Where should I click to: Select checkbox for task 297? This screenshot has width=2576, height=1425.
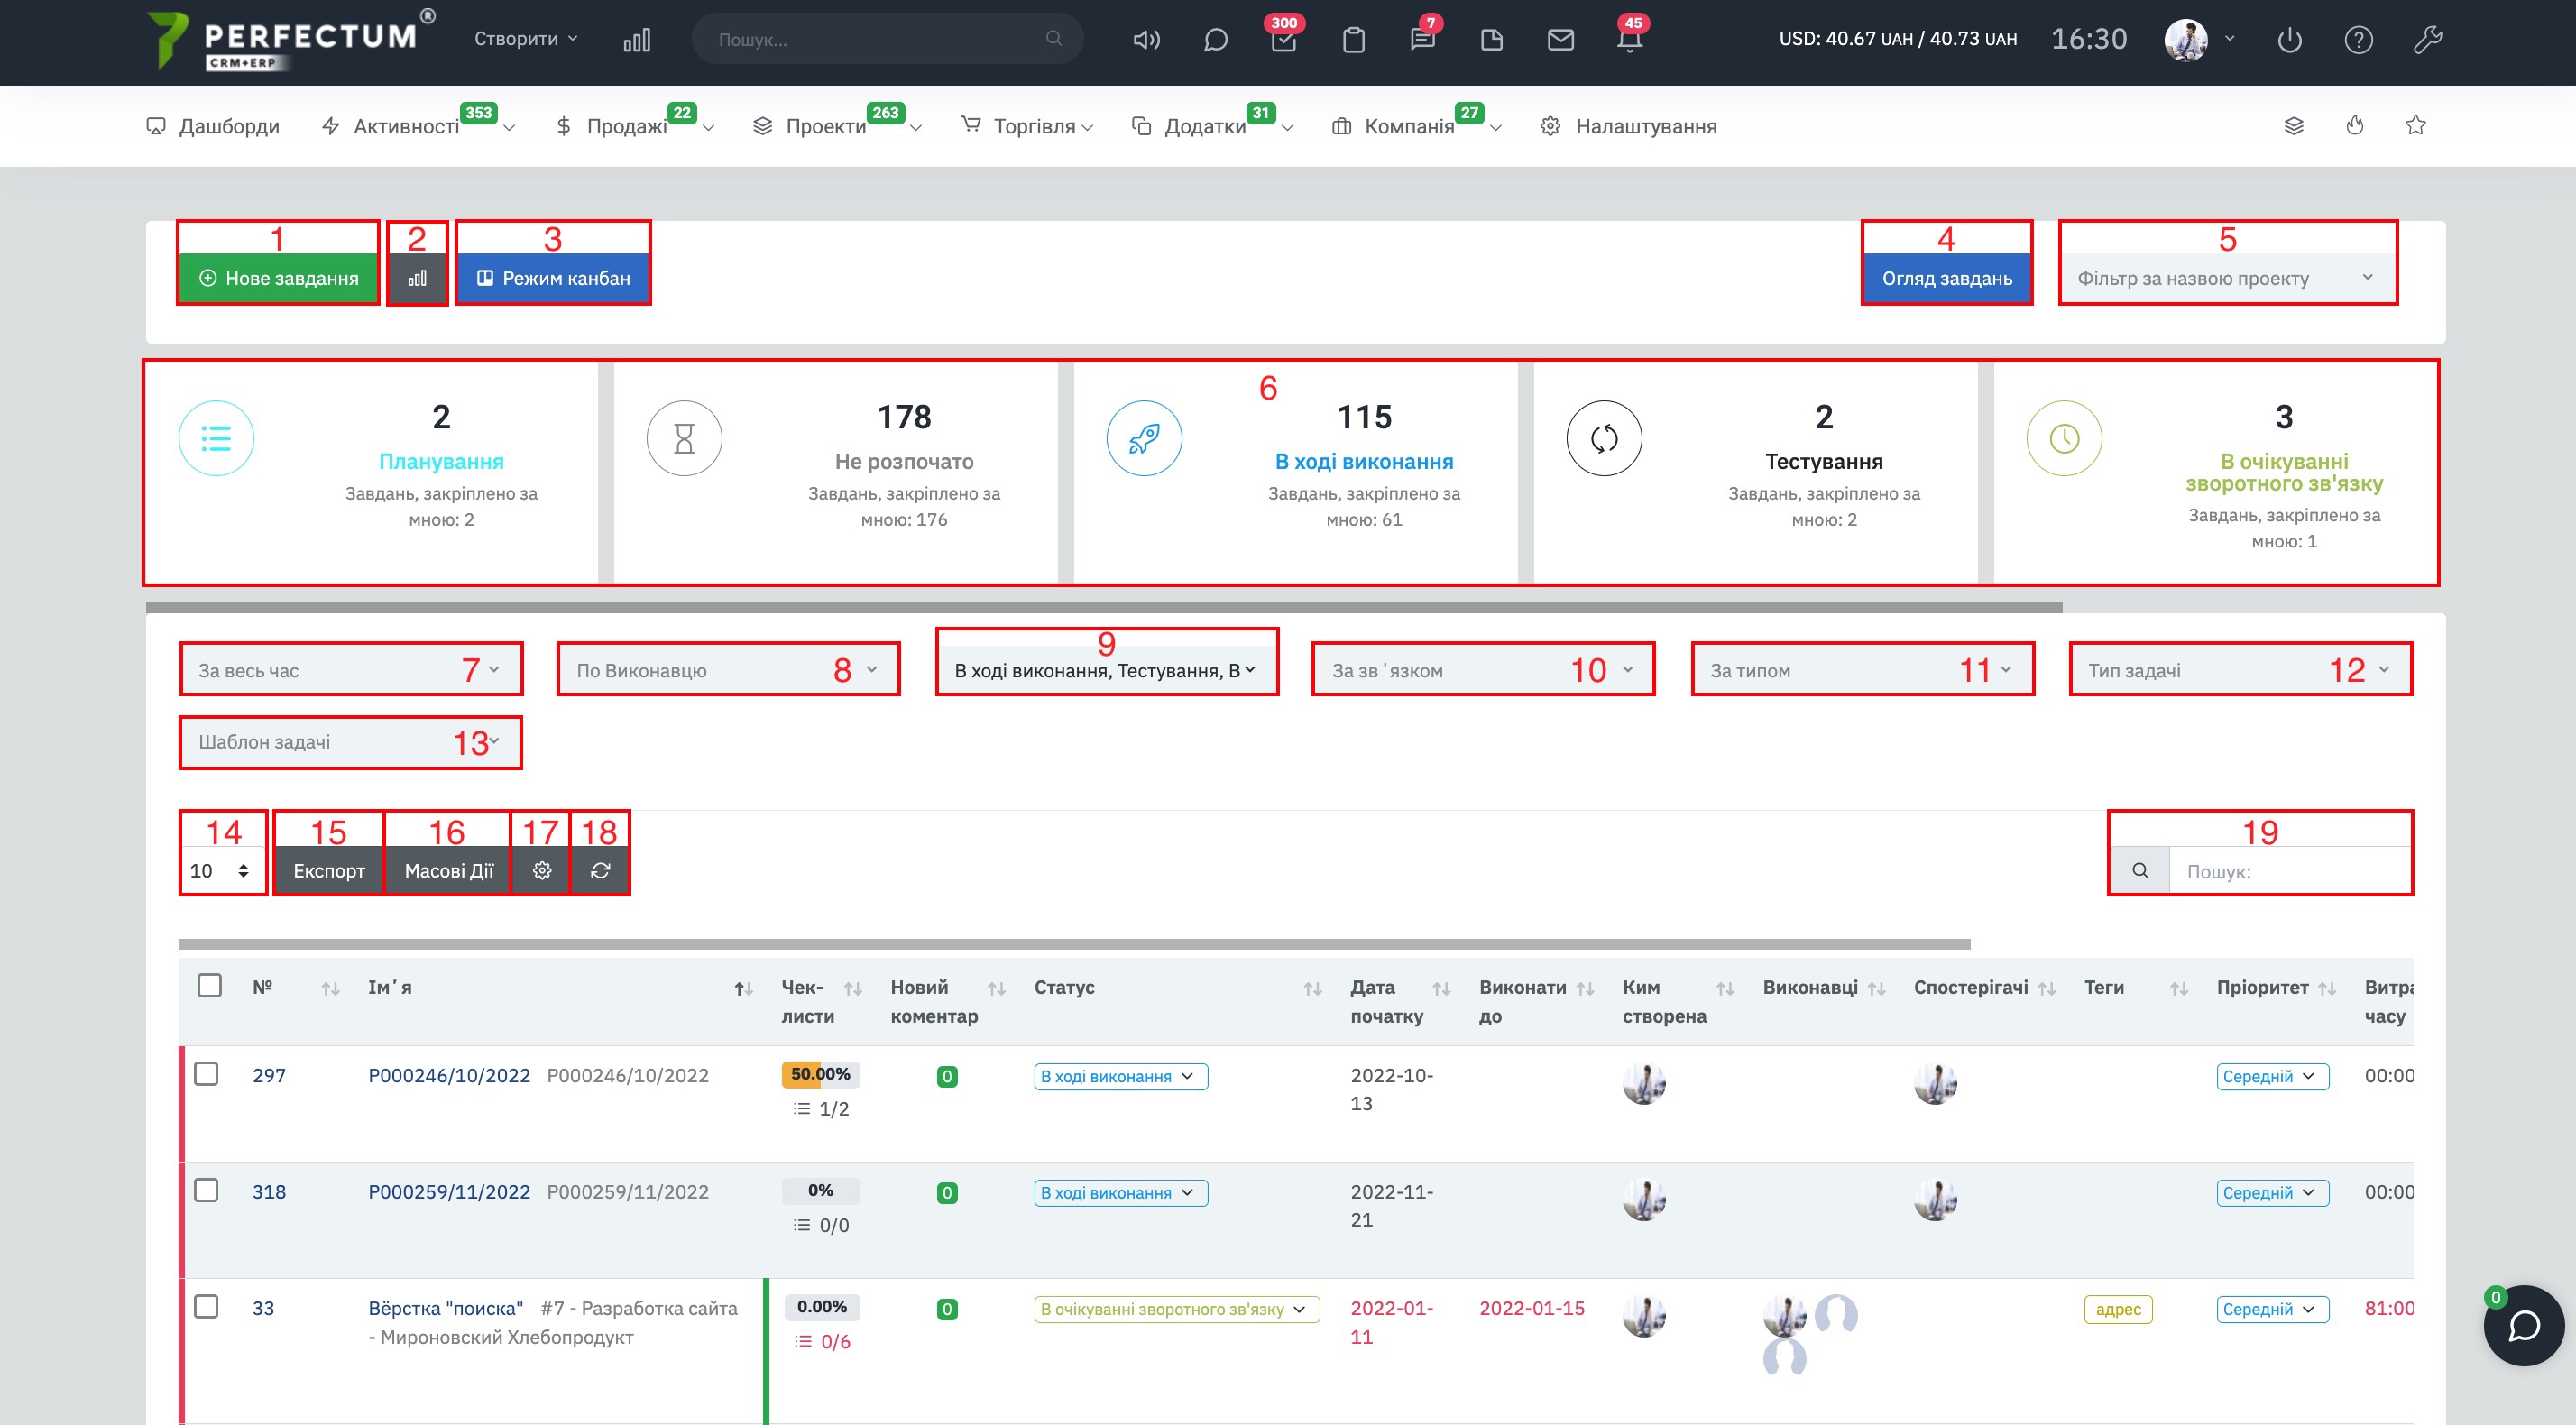click(206, 1073)
